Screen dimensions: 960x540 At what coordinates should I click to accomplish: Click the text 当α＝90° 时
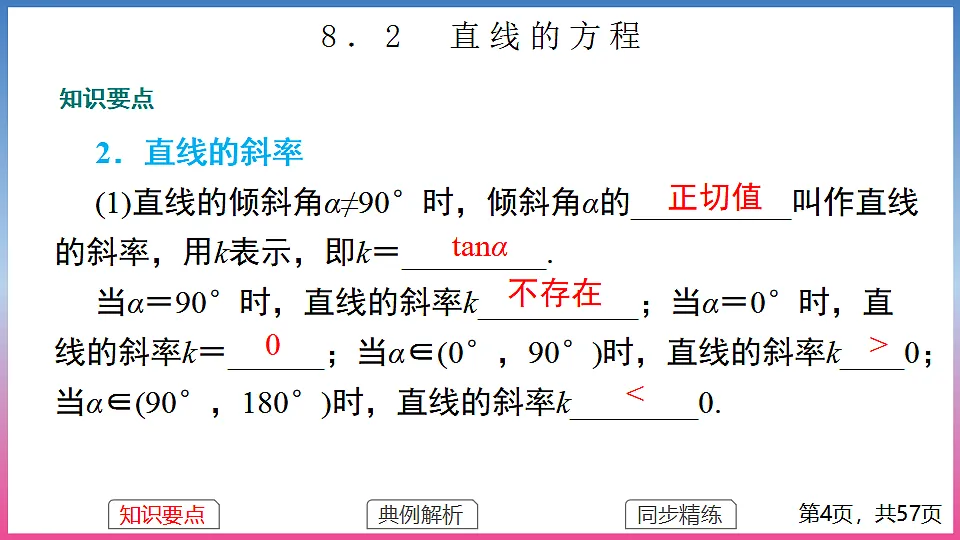point(184,302)
